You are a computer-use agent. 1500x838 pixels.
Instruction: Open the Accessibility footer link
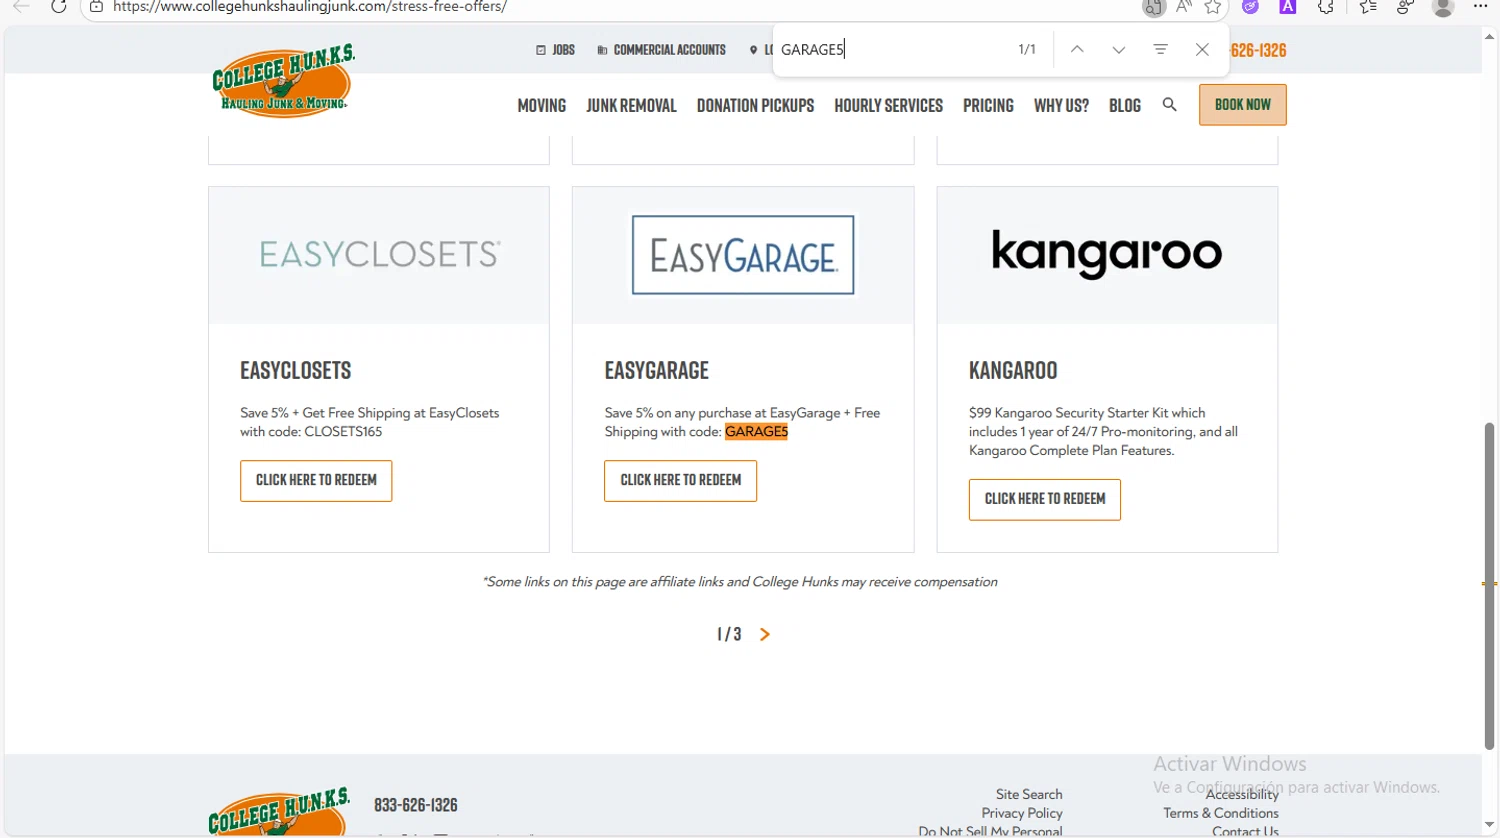1242,795
